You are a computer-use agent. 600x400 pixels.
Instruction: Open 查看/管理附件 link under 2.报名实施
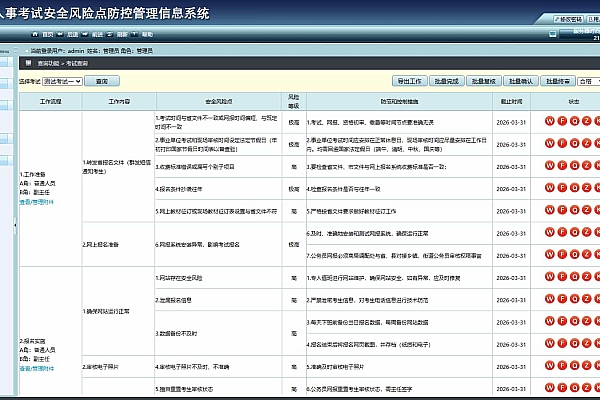(37, 369)
